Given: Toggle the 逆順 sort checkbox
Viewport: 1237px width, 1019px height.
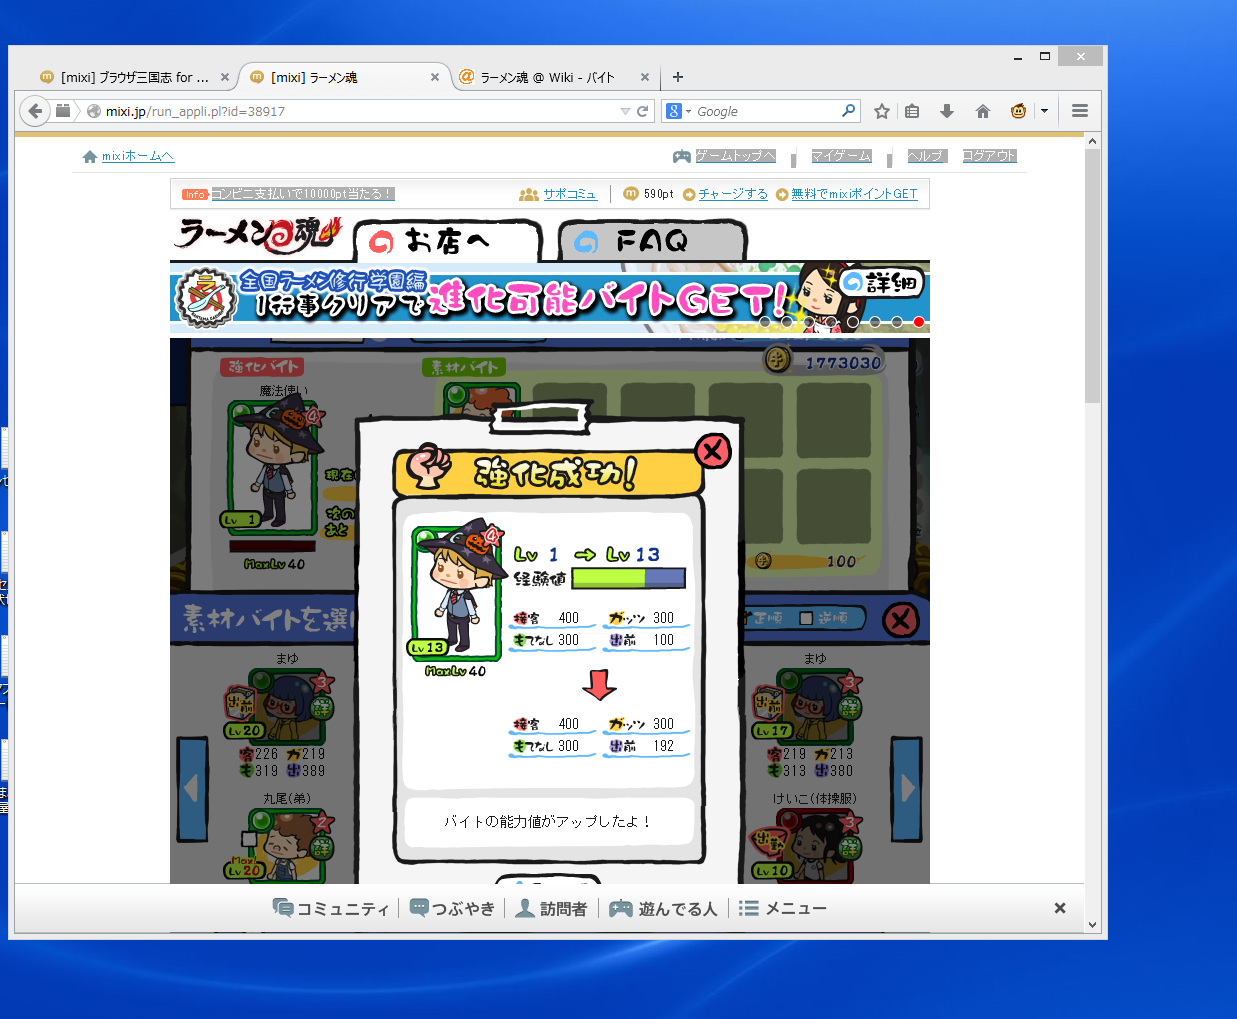Looking at the screenshot, I should pos(806,618).
